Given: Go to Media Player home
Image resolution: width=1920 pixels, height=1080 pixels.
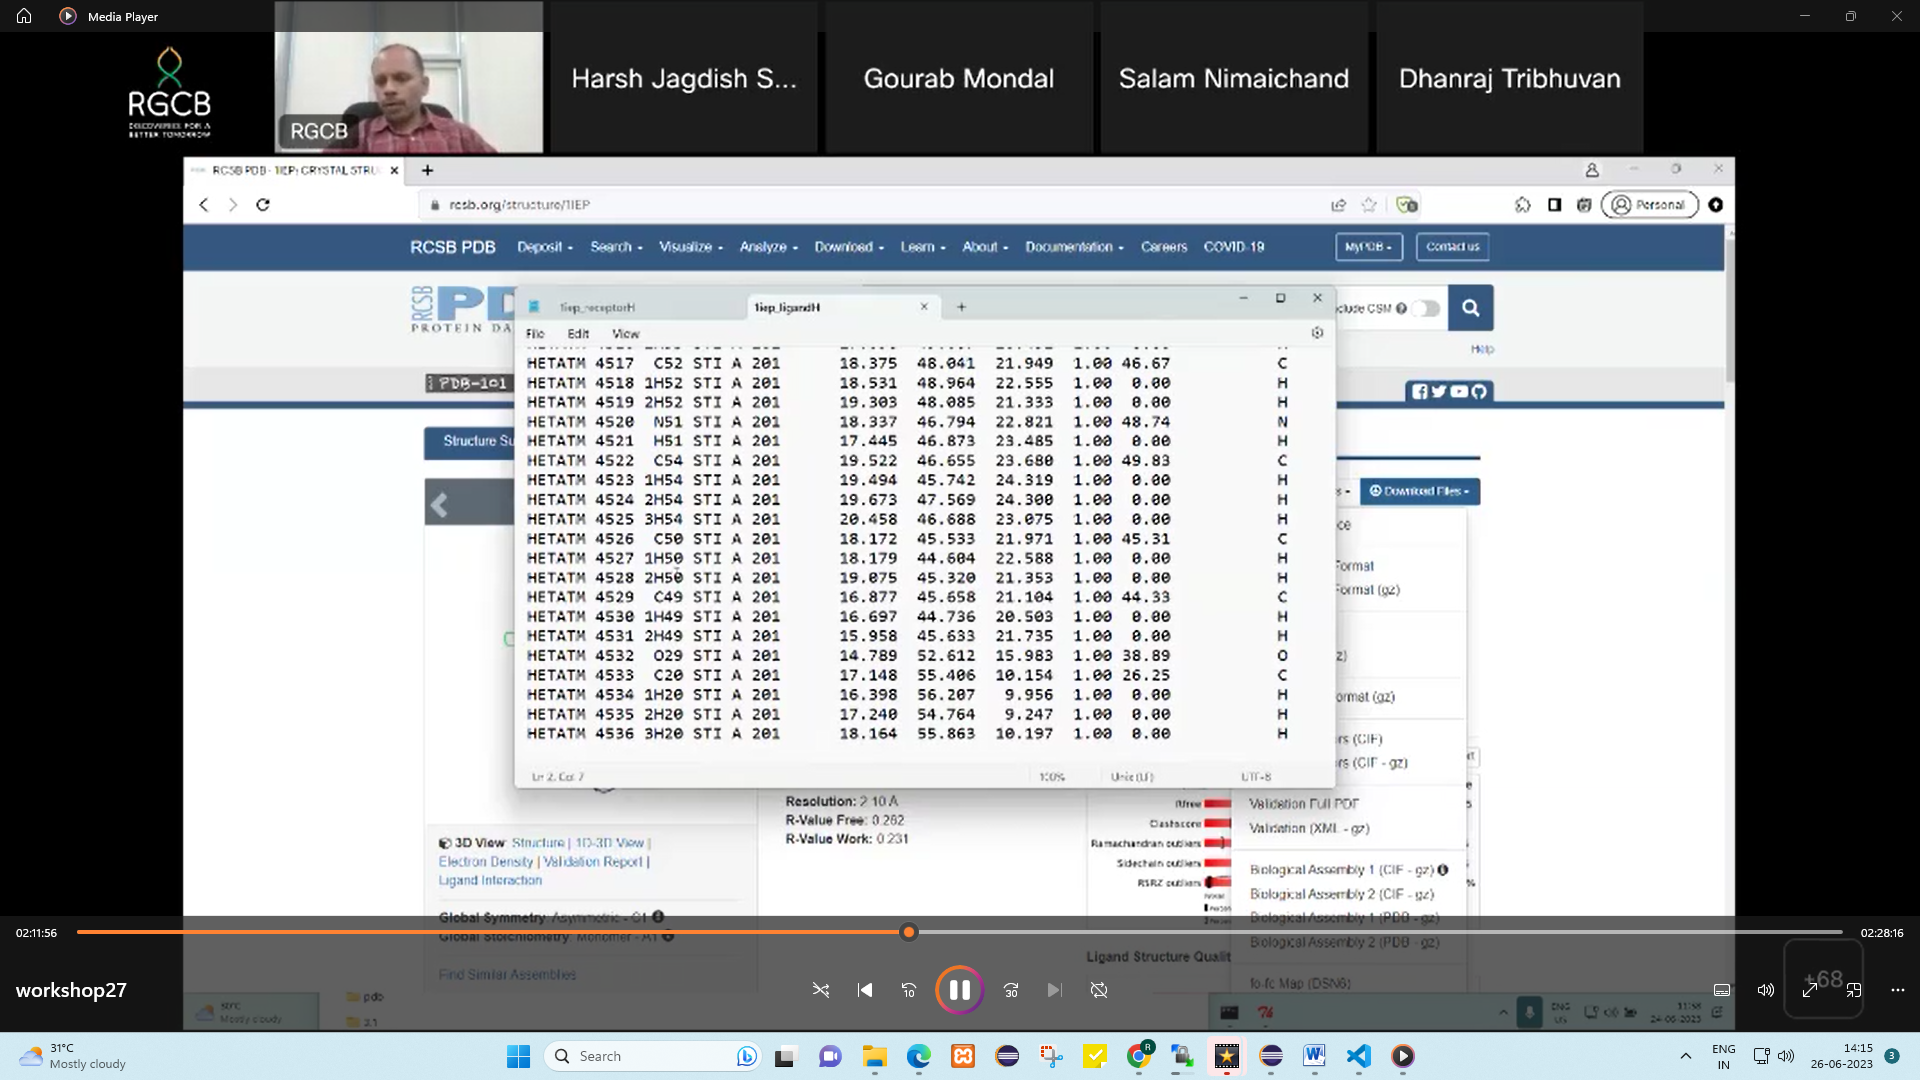Looking at the screenshot, I should click(24, 16).
